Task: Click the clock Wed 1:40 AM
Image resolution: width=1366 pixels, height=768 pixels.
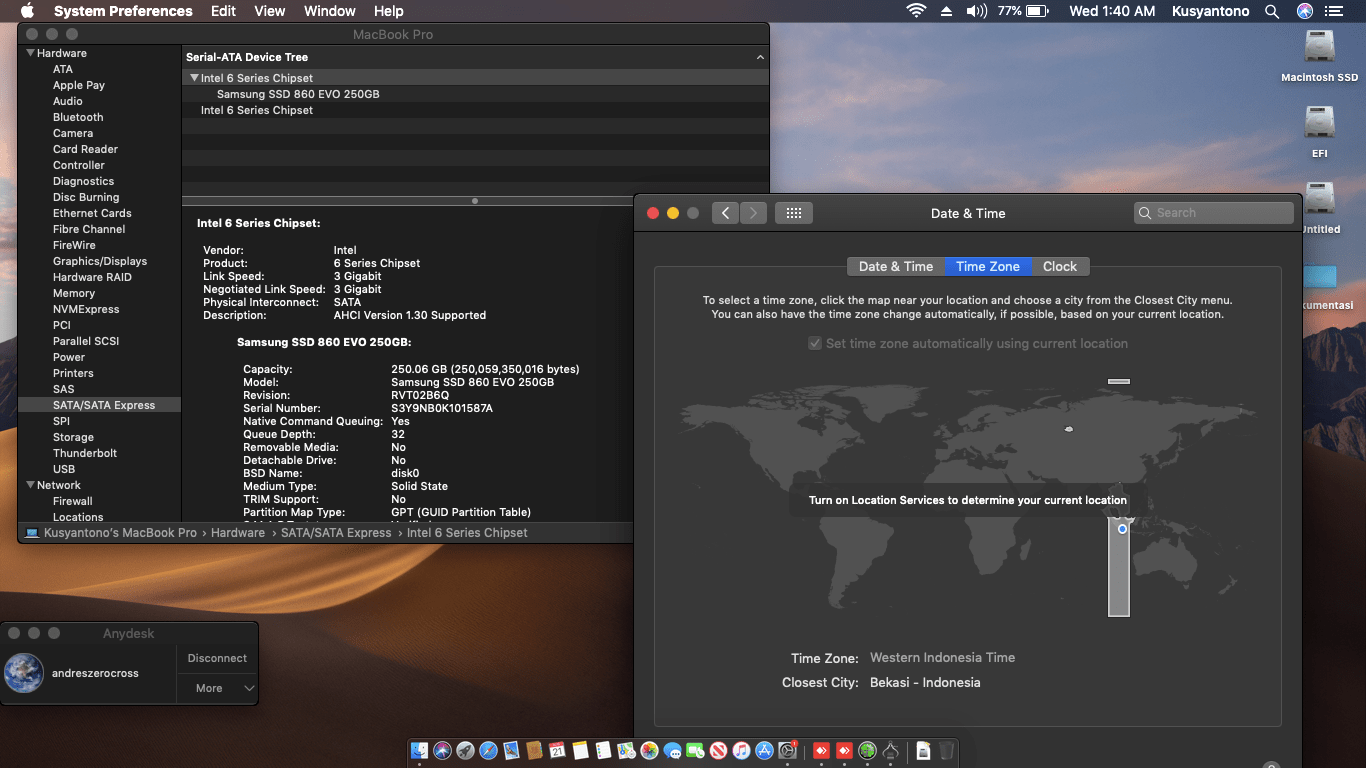Action: click(x=1112, y=11)
